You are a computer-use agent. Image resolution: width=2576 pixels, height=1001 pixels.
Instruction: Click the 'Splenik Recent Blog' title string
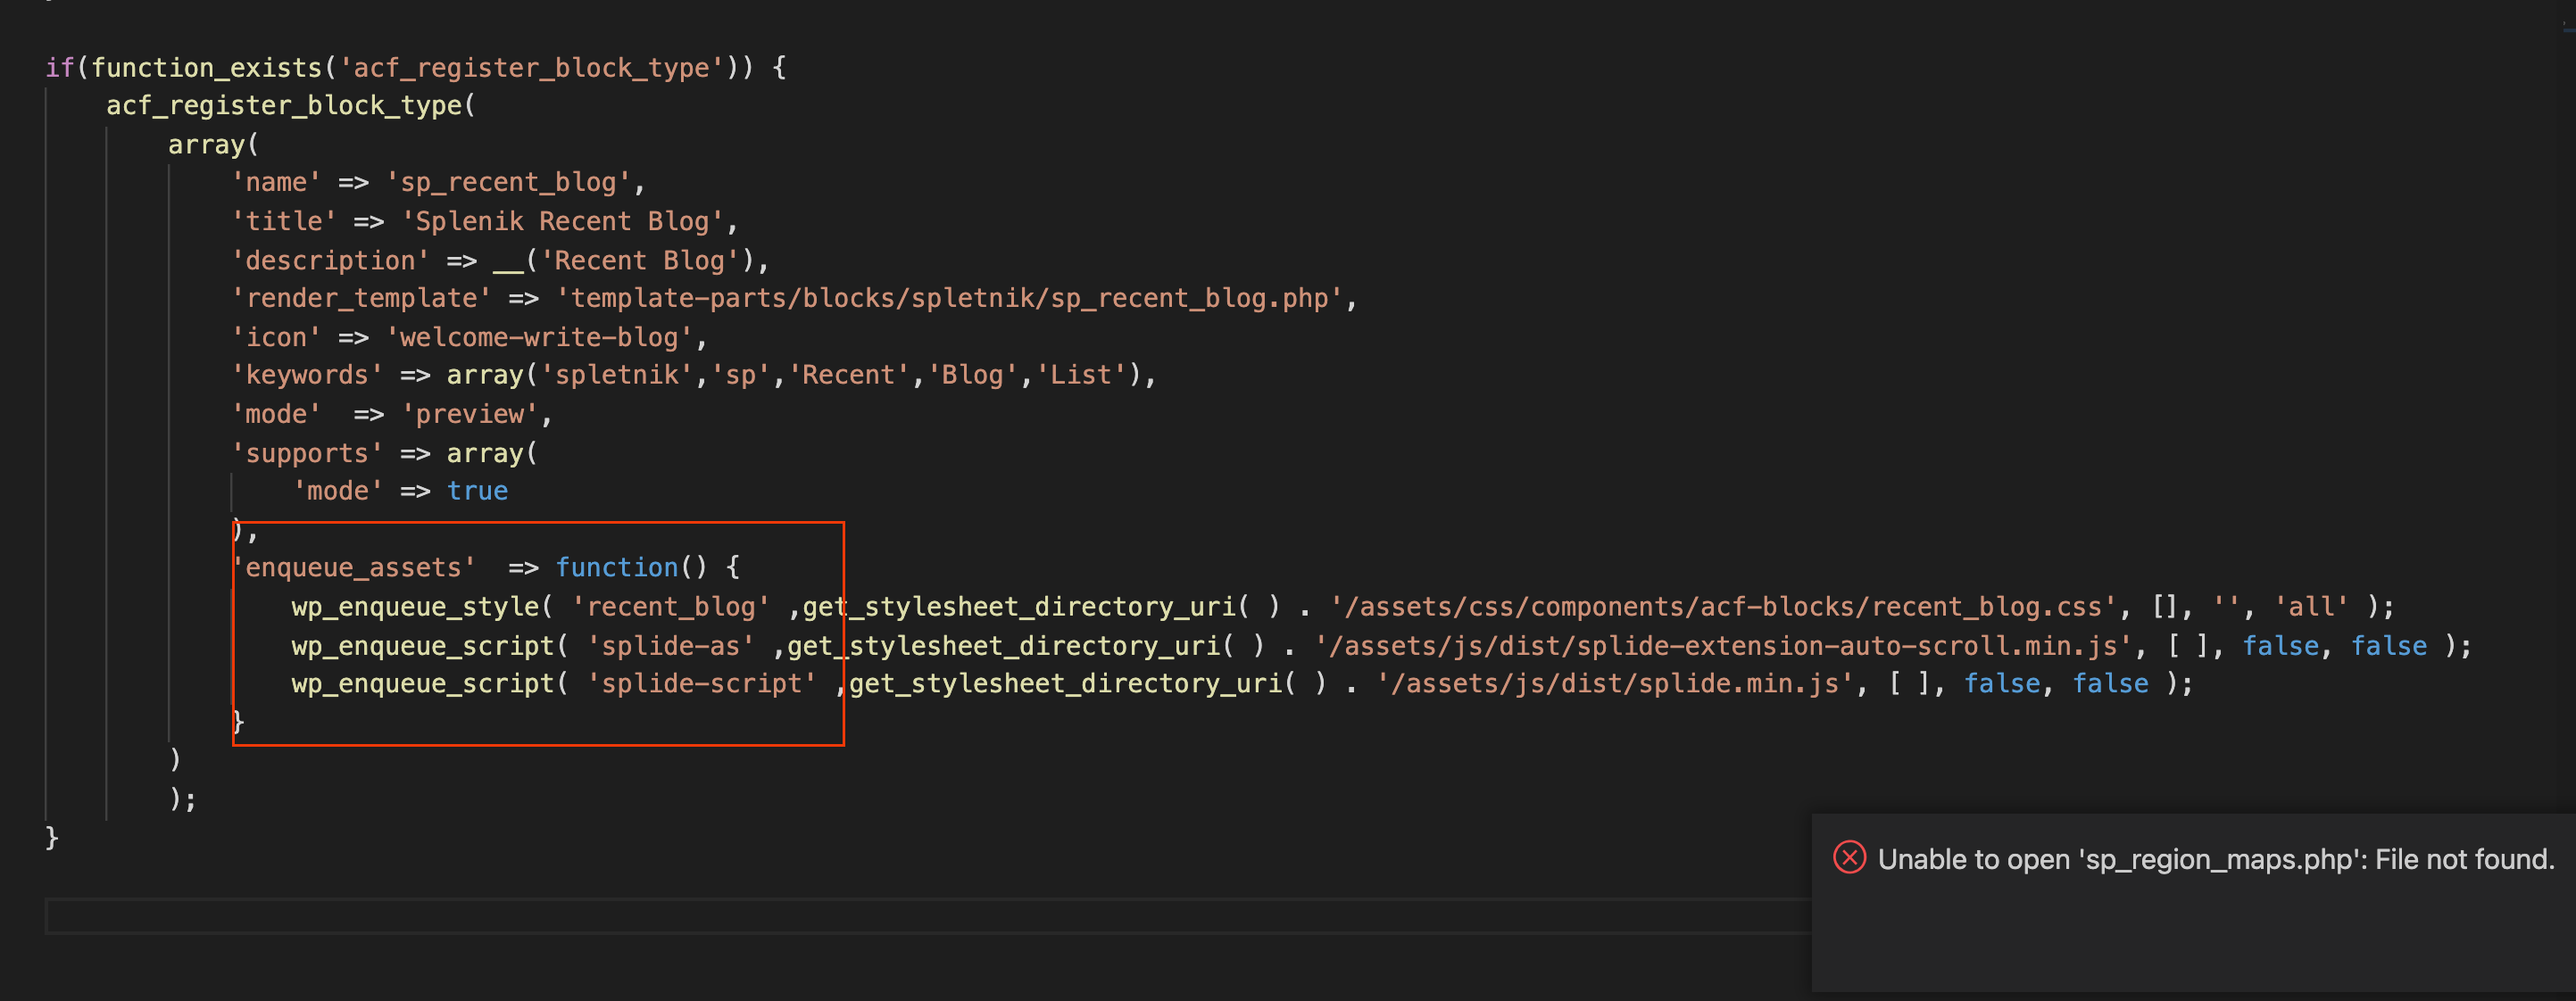562,221
